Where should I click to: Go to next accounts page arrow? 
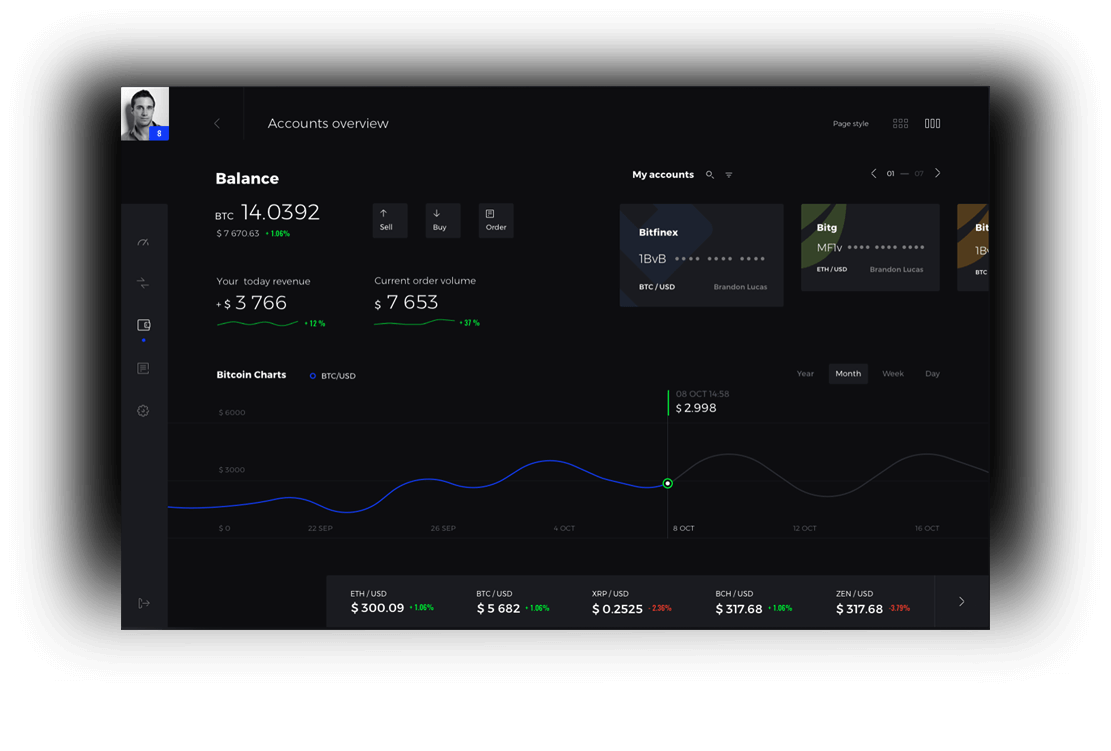937,173
